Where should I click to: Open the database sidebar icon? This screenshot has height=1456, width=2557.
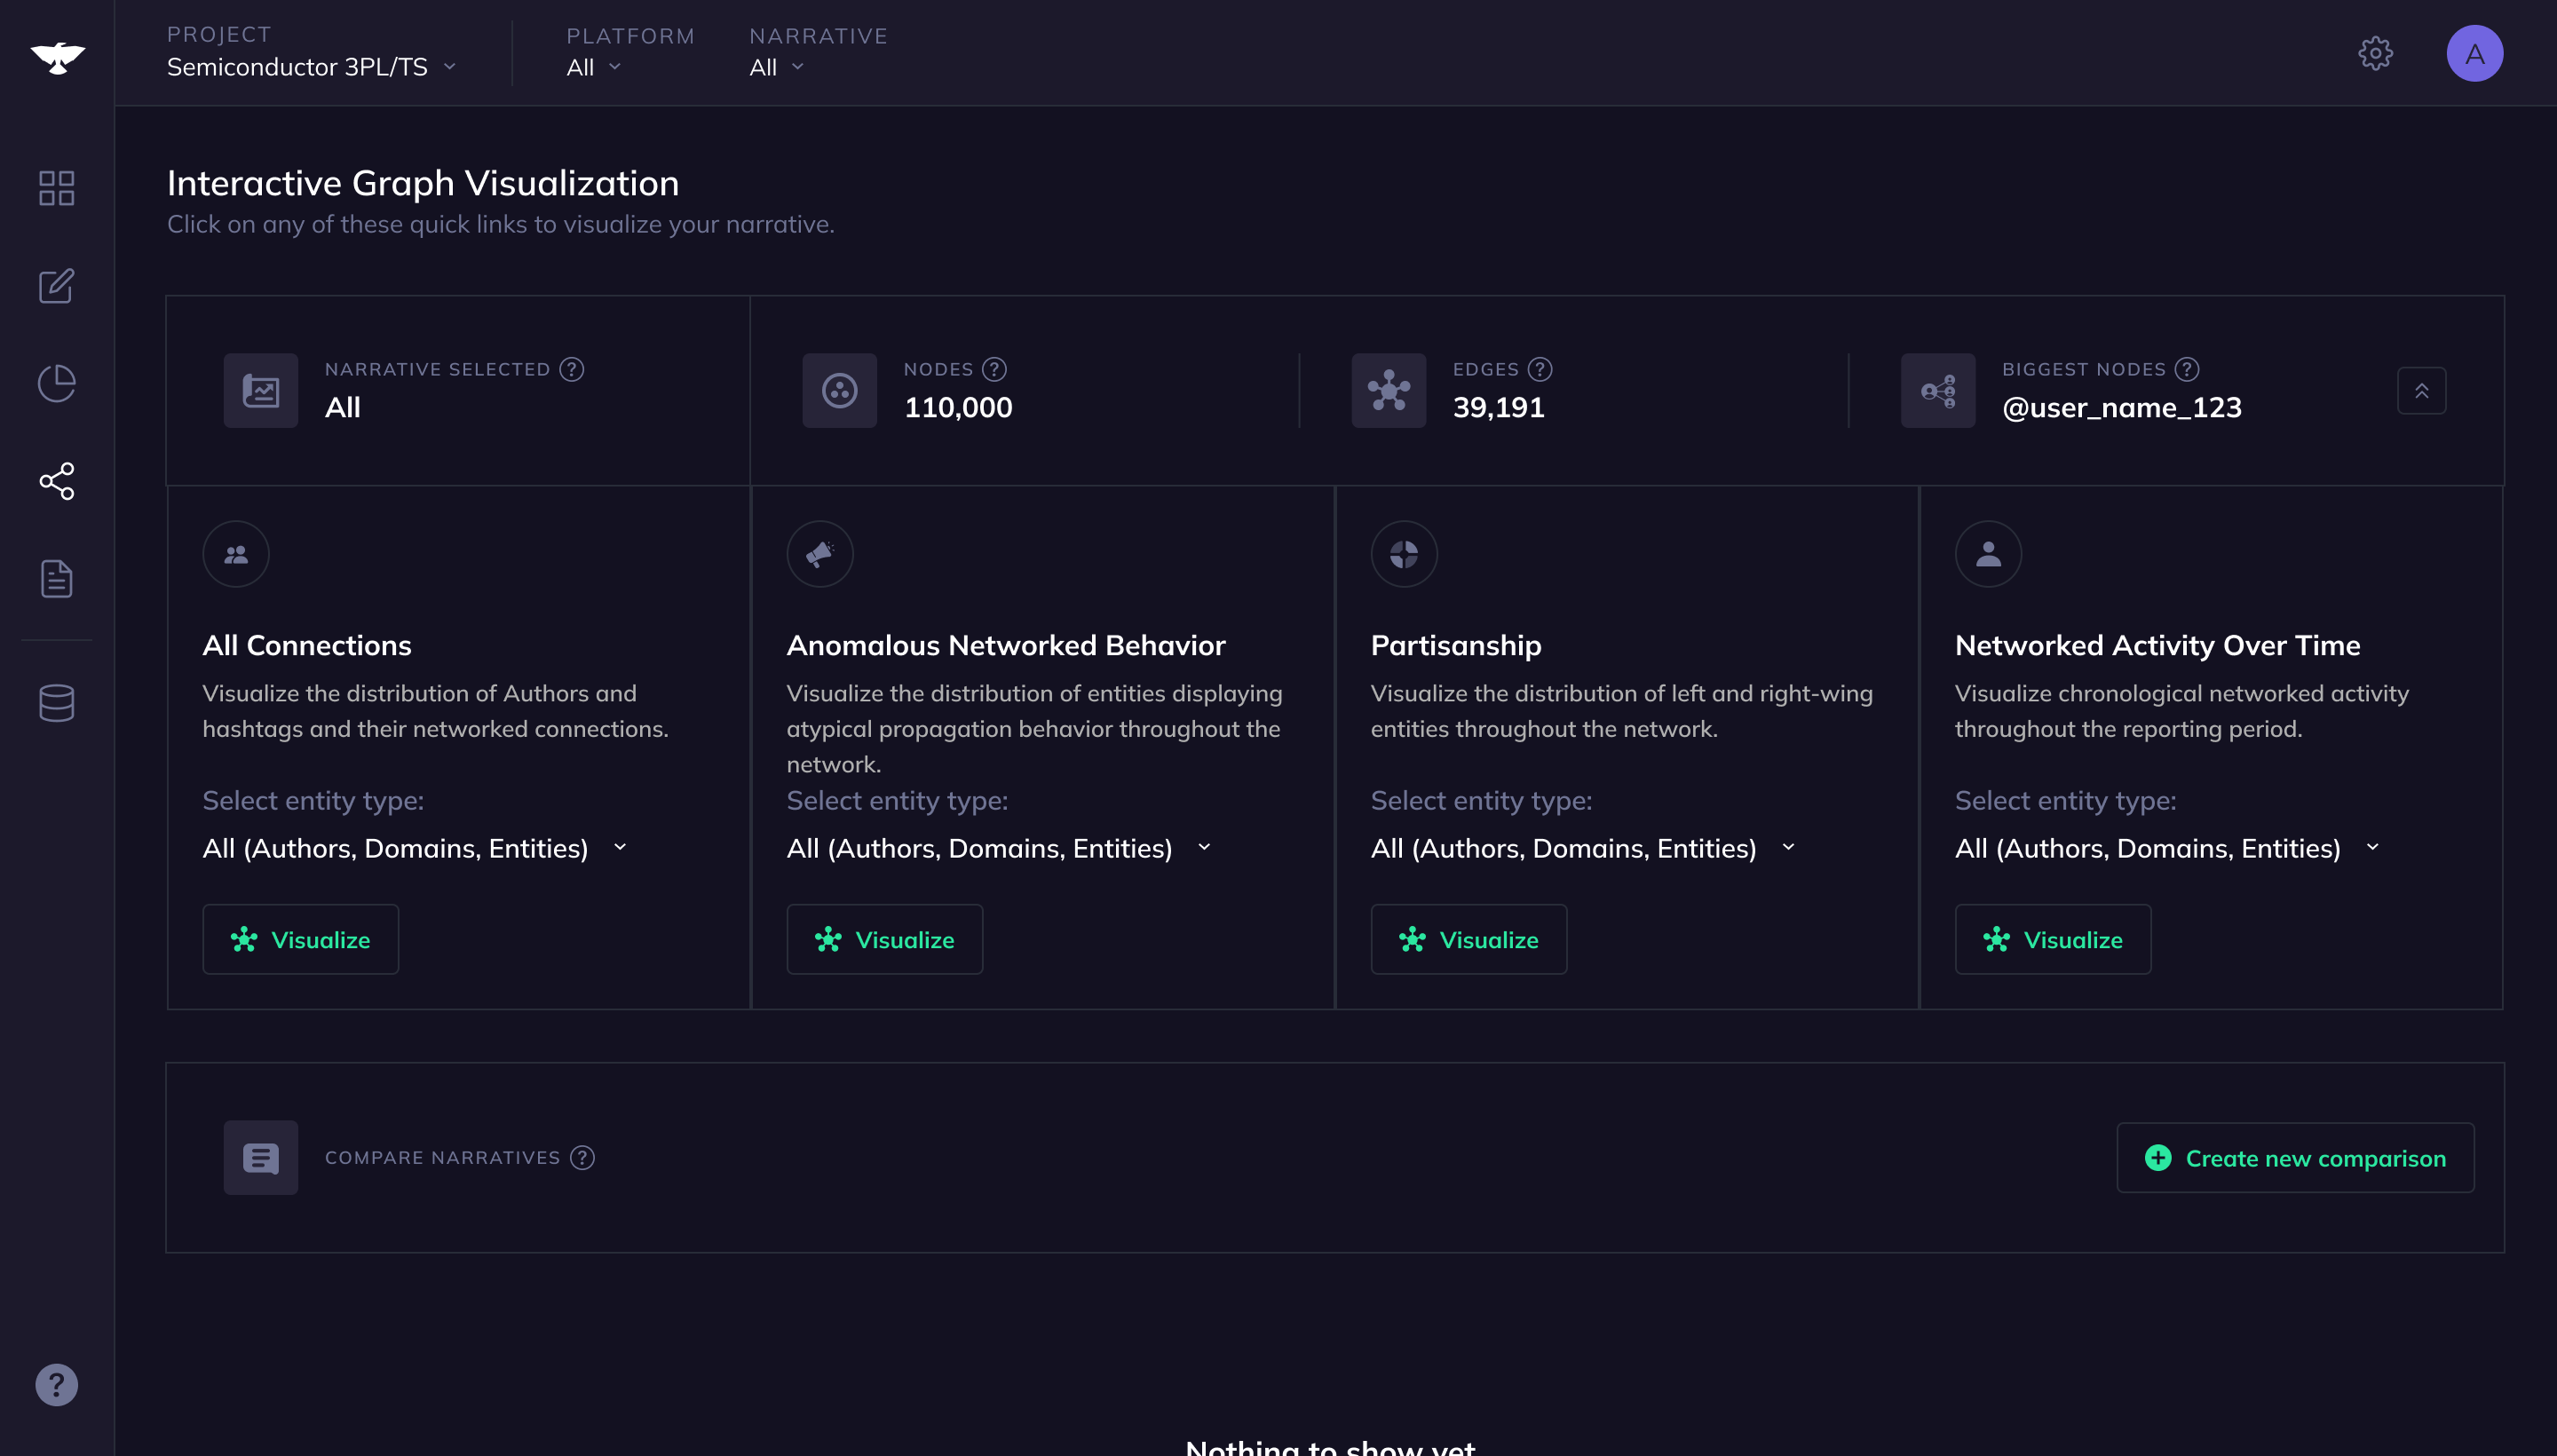[56, 703]
